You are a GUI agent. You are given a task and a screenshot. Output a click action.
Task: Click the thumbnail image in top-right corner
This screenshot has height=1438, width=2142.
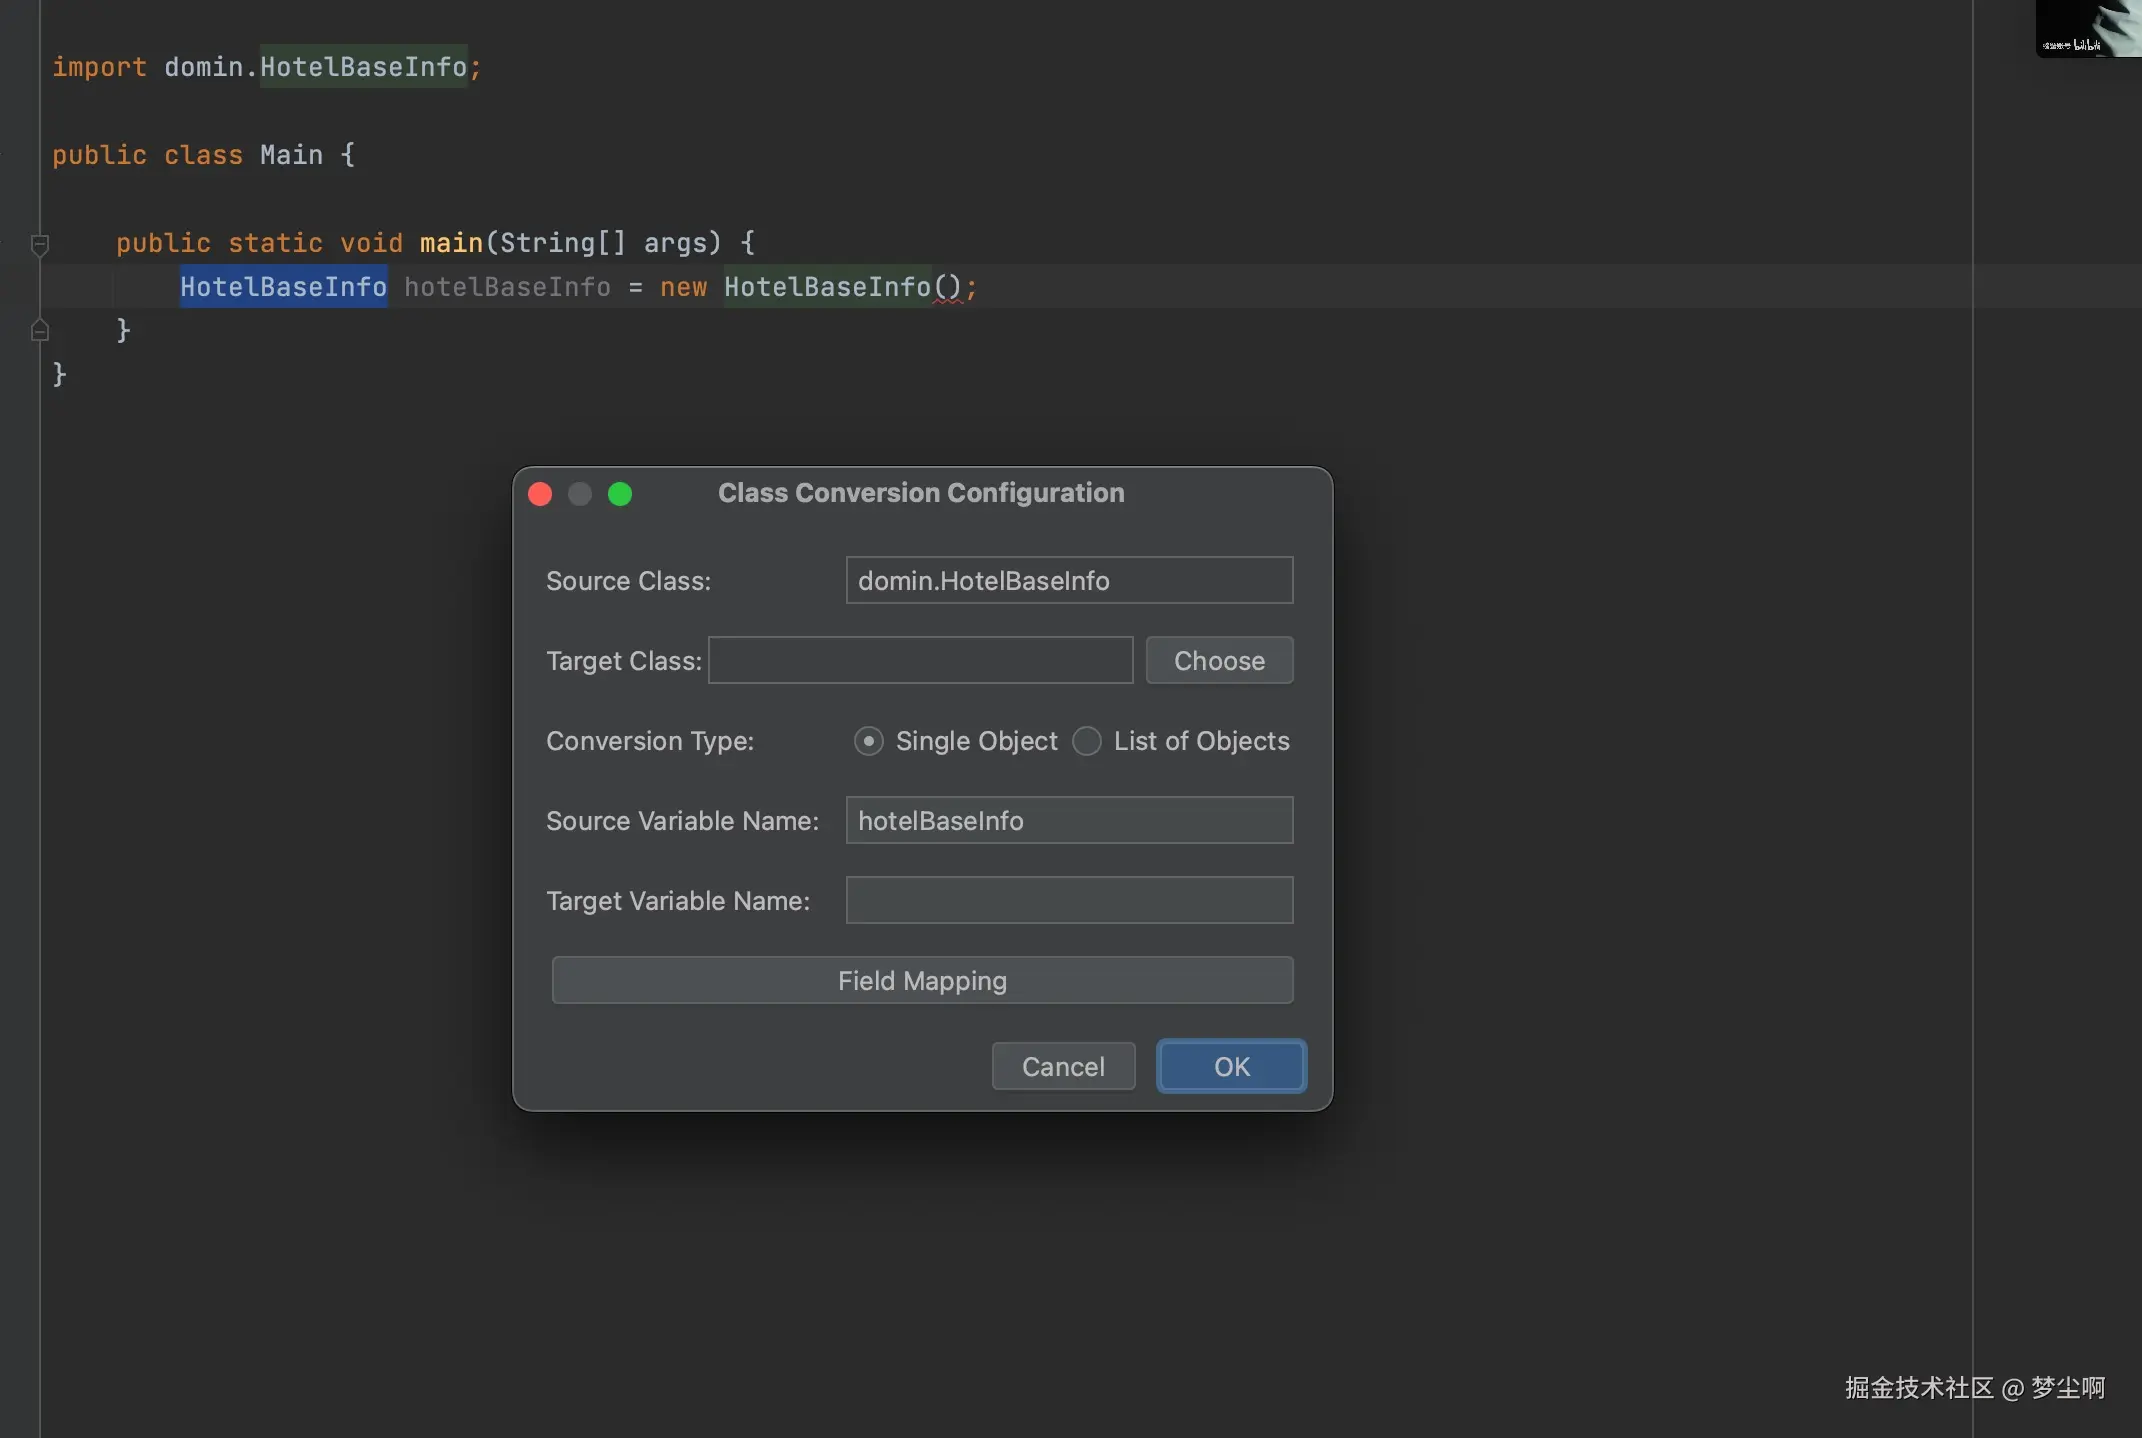(x=2088, y=28)
